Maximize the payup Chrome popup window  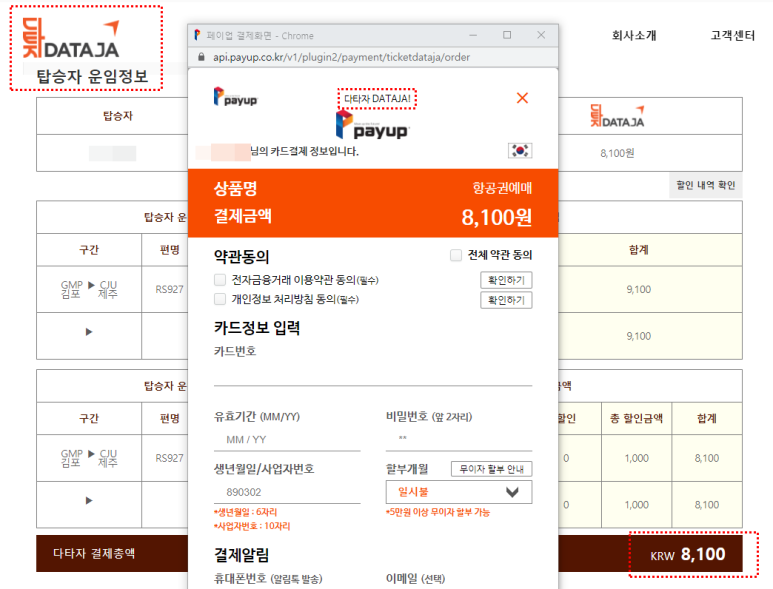tap(507, 35)
